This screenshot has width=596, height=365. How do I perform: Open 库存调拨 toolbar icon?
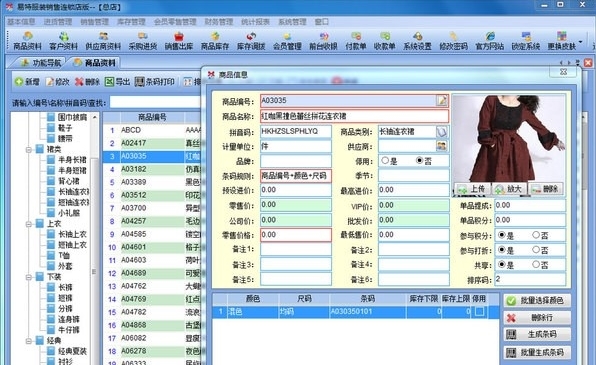(x=251, y=41)
